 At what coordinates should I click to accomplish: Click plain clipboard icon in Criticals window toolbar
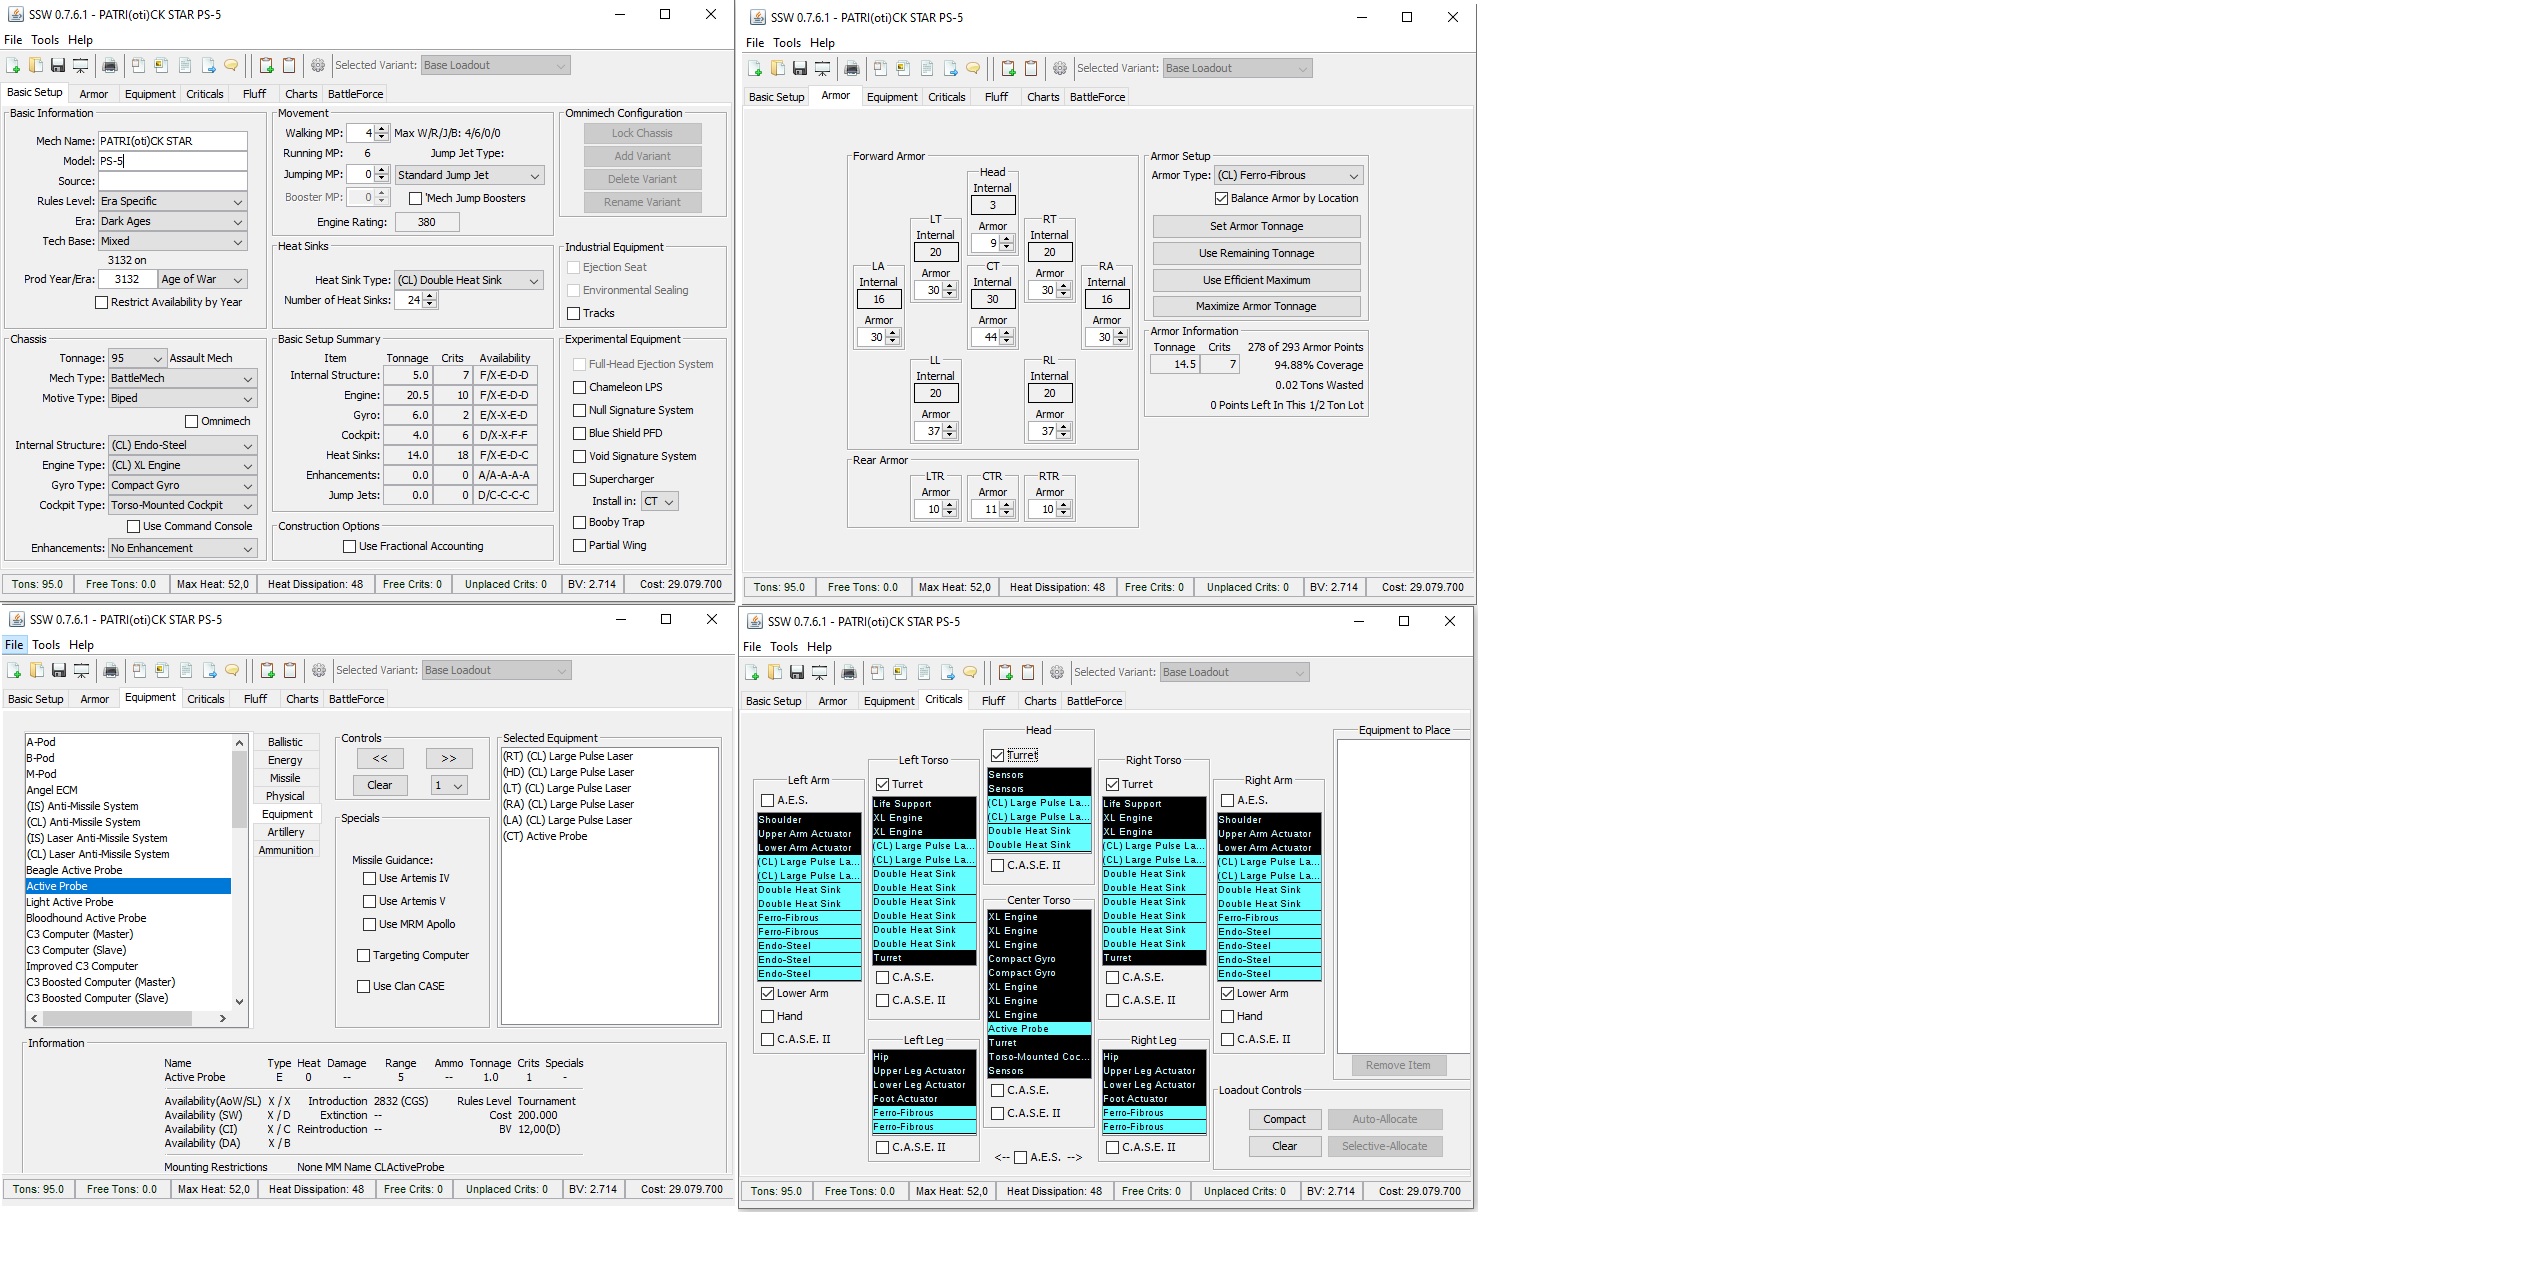coord(1028,673)
